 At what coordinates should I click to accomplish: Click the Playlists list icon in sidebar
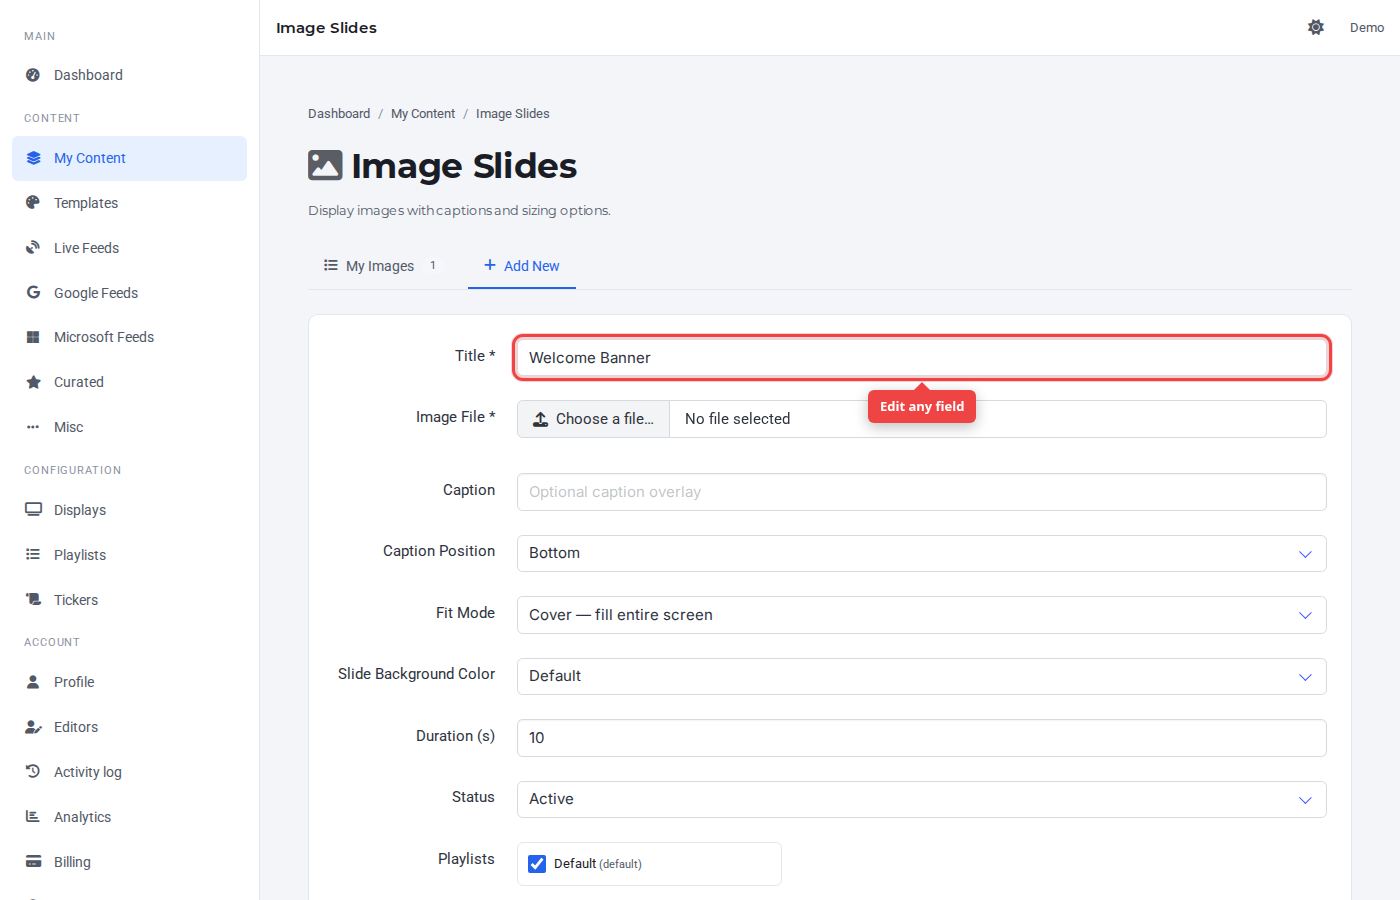33,555
